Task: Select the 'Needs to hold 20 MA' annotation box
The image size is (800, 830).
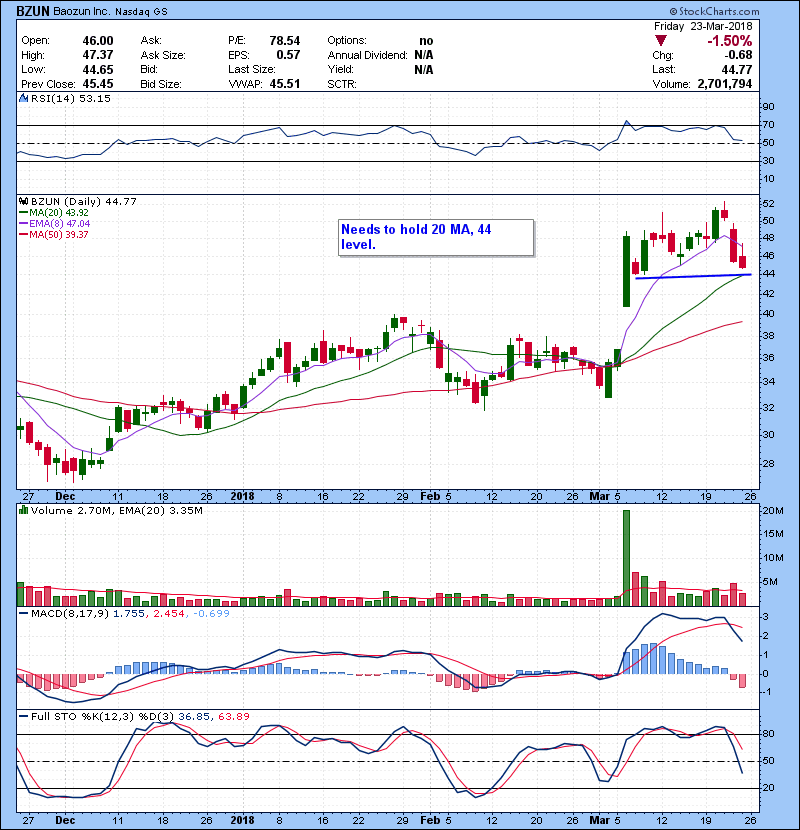Action: tap(435, 237)
